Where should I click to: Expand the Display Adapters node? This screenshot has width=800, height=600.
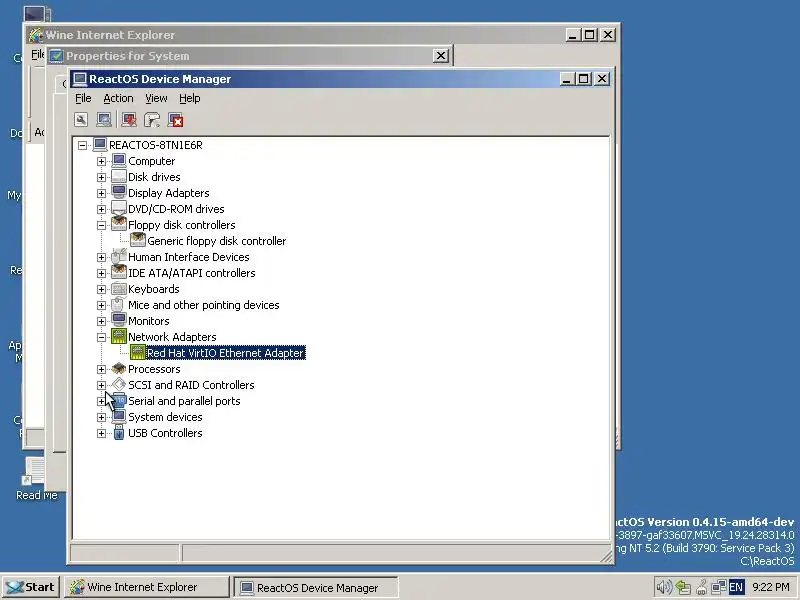click(101, 193)
